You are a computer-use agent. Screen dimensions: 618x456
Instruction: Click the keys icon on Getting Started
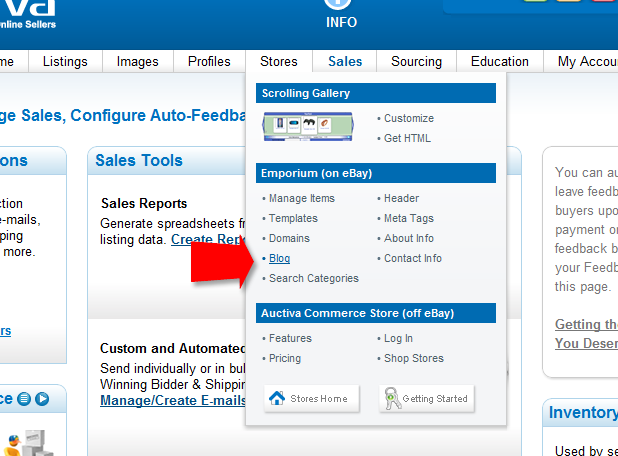point(392,398)
